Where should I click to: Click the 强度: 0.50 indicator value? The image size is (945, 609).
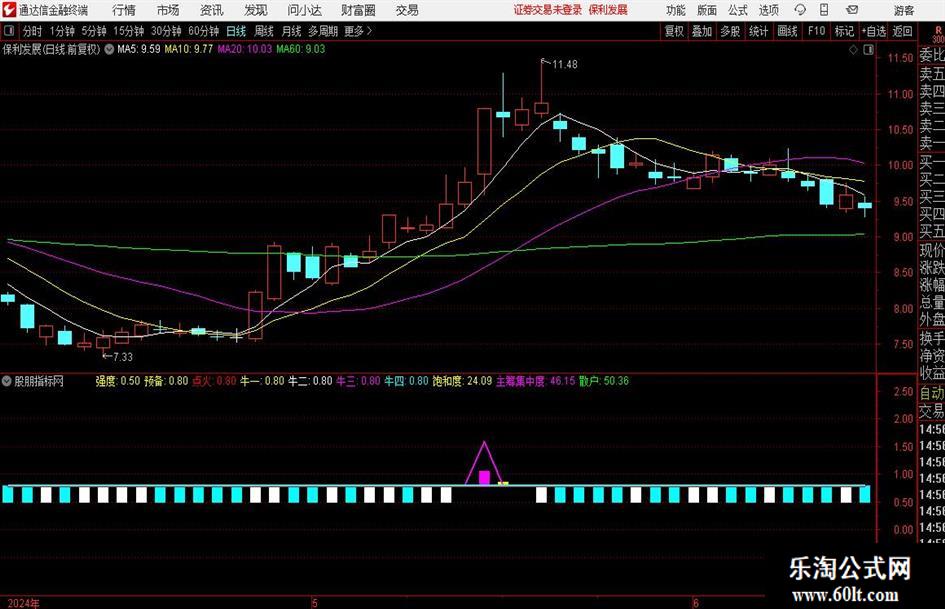click(118, 381)
